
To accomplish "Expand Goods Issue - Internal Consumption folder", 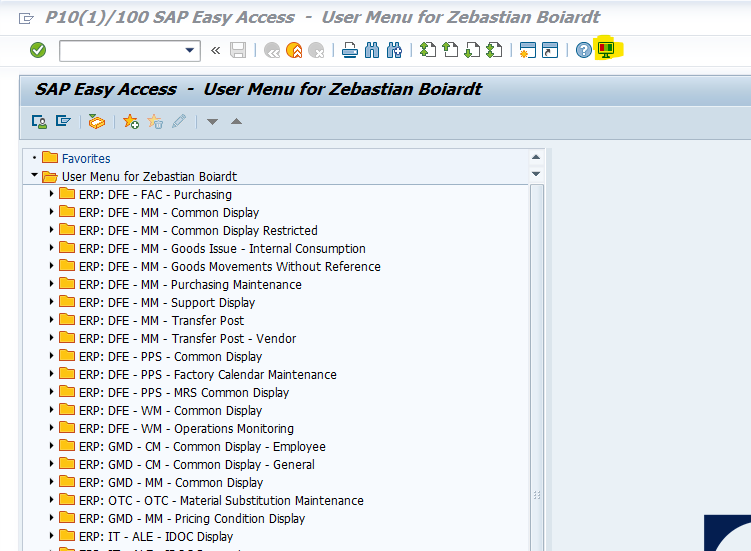I will [51, 248].
